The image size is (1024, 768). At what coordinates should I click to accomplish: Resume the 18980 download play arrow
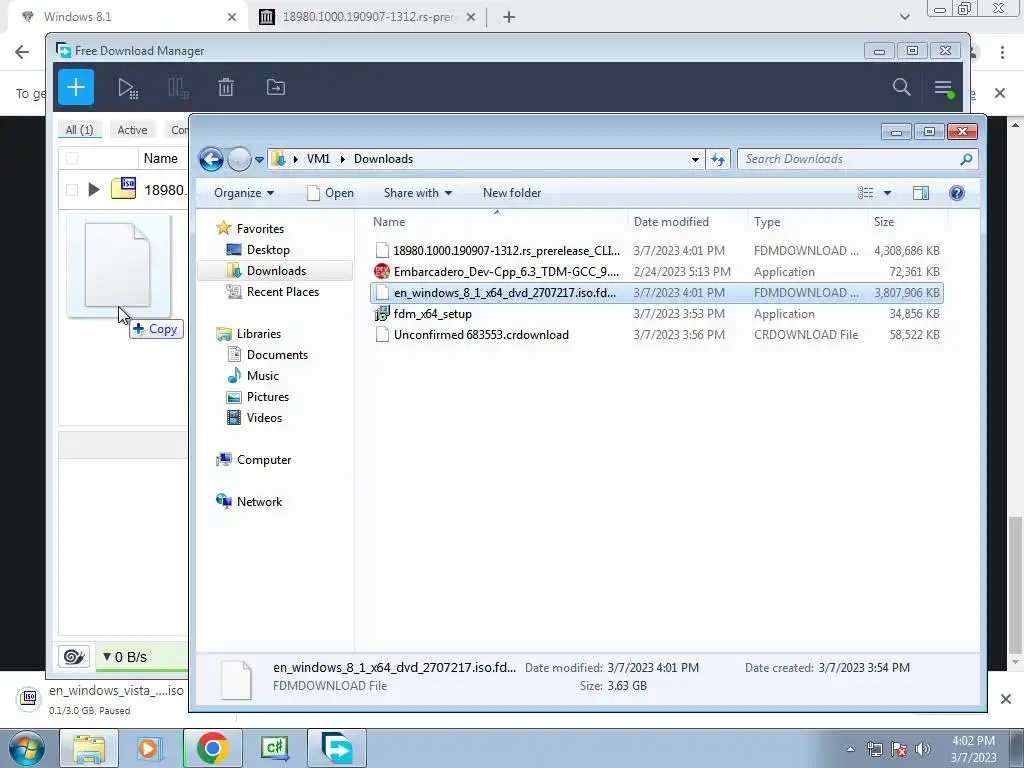click(94, 189)
